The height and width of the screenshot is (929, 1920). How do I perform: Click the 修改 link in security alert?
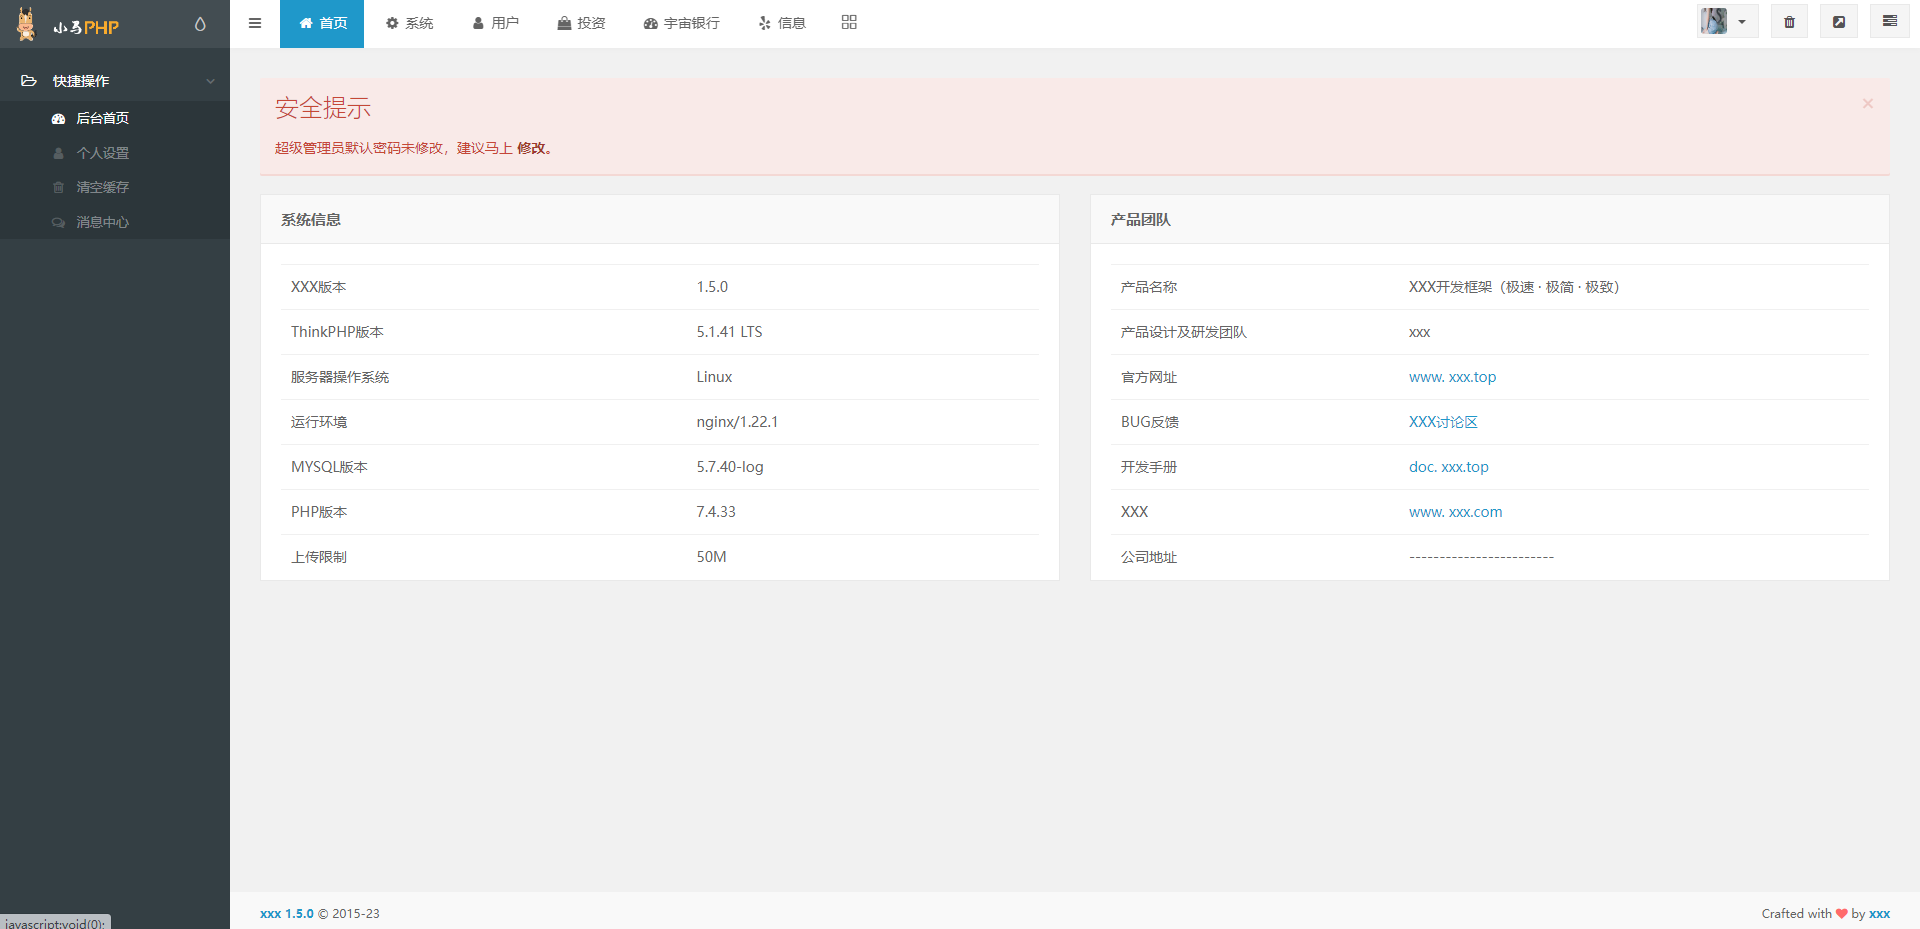pyautogui.click(x=531, y=148)
